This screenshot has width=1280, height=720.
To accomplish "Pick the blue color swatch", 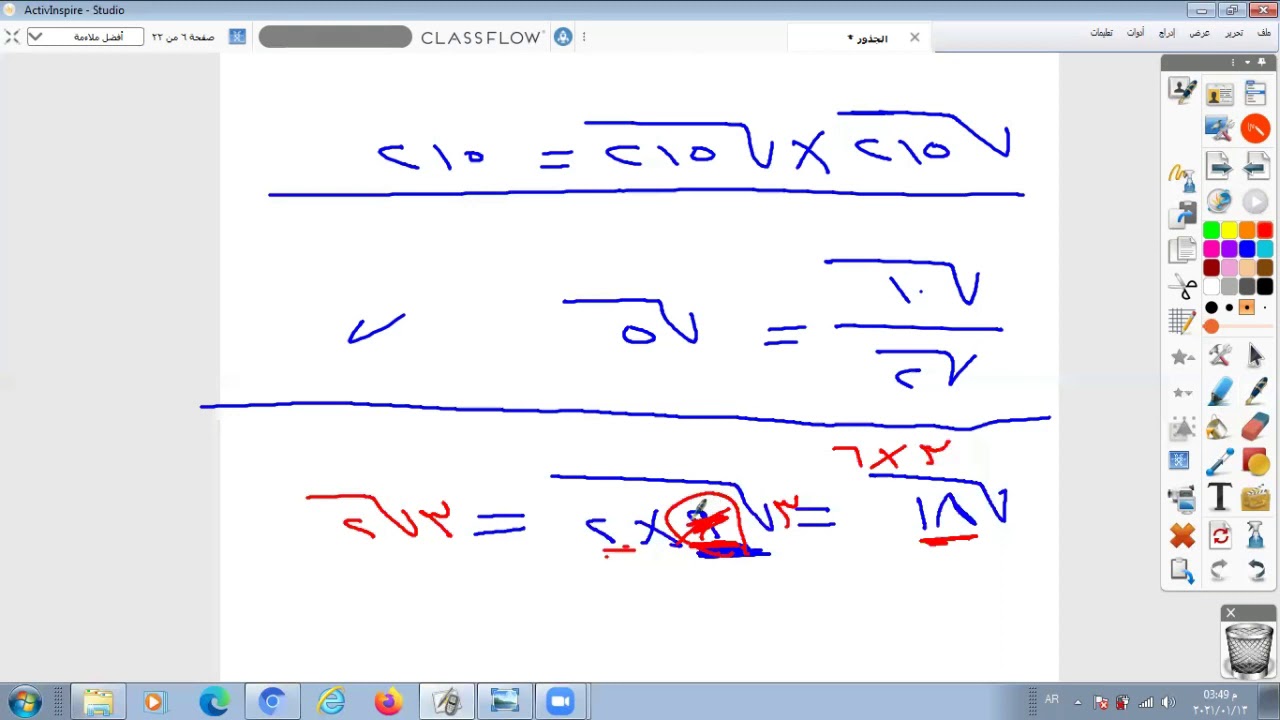I will point(1247,250).
